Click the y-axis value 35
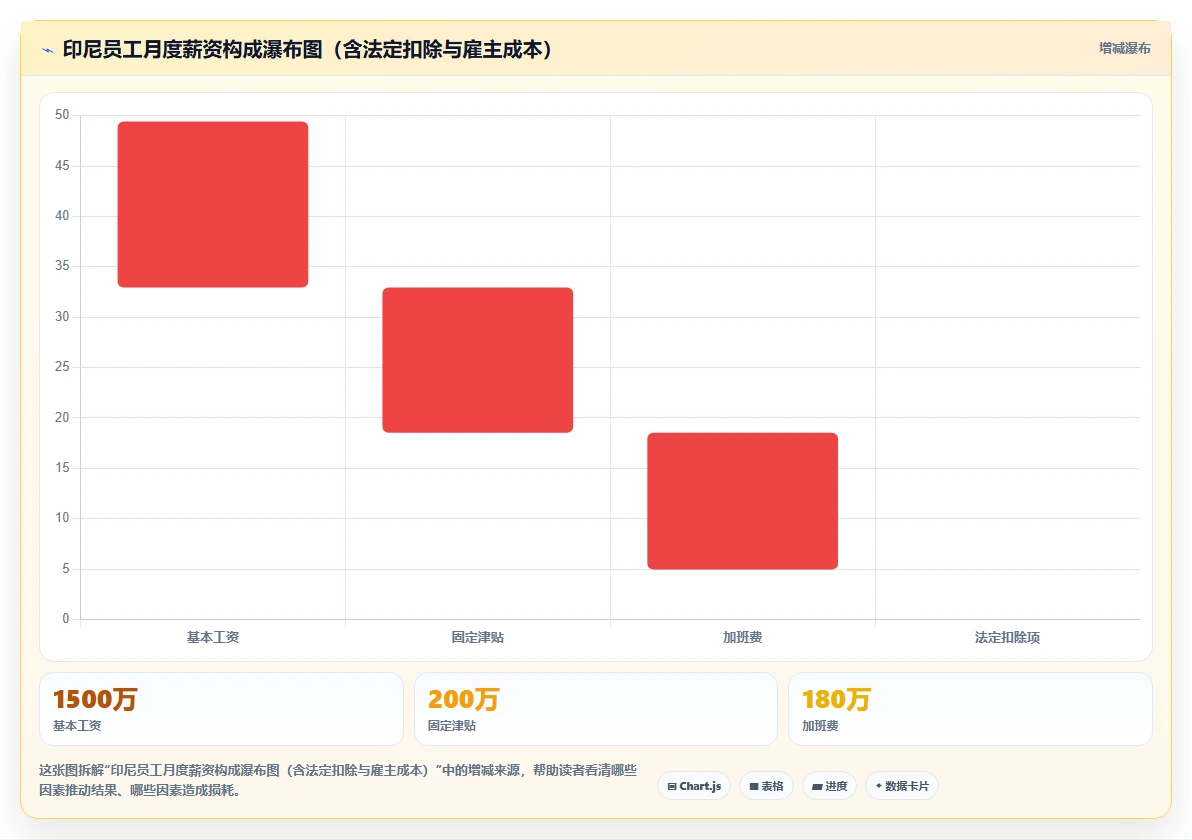Image resolution: width=1192 pixels, height=840 pixels. 62,265
